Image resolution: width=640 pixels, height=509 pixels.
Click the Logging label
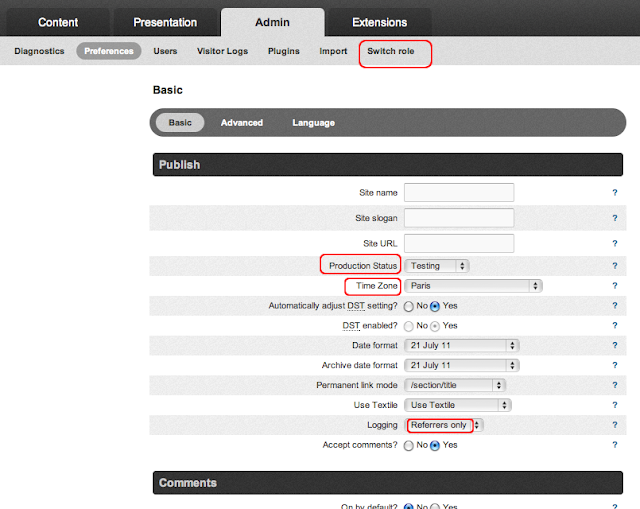point(382,425)
